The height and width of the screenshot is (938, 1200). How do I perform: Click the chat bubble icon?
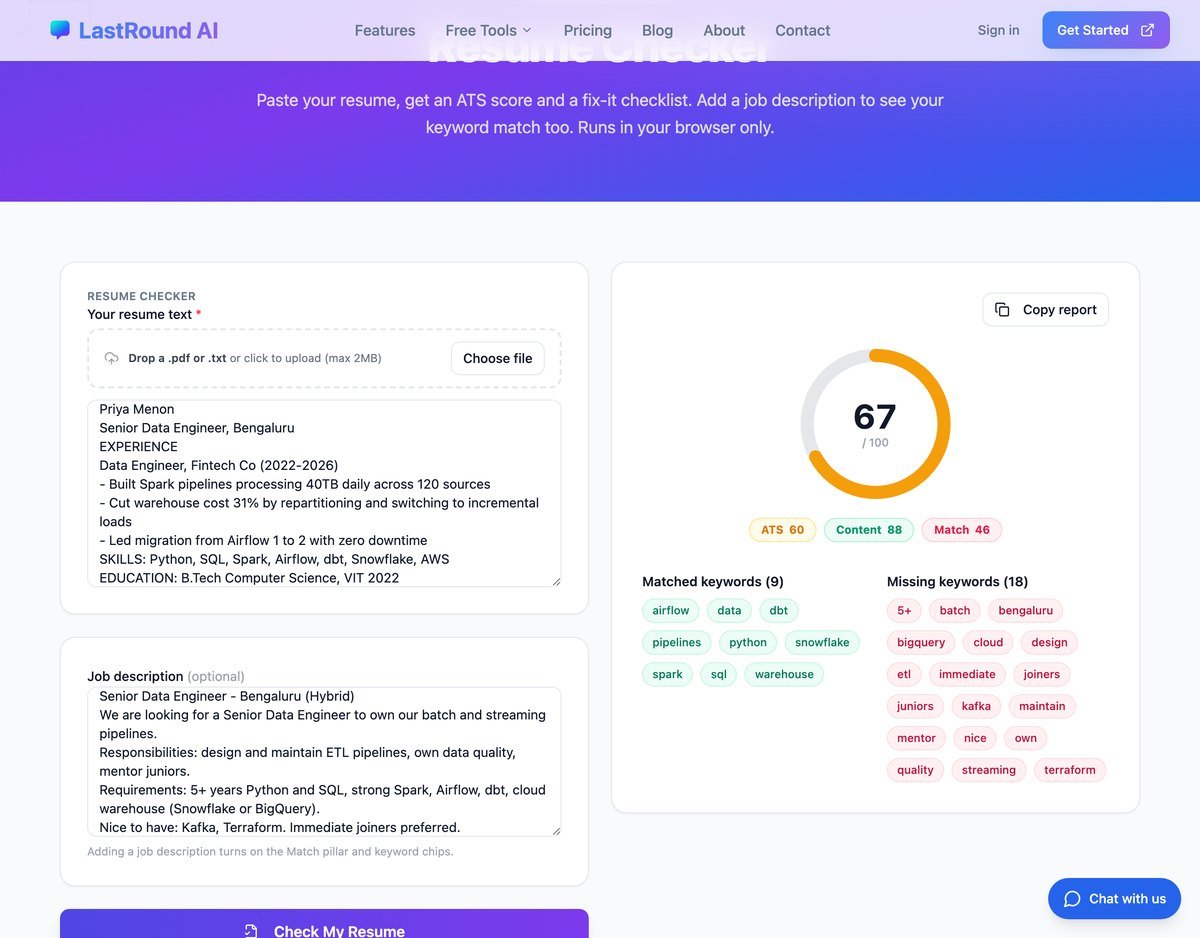click(1072, 899)
